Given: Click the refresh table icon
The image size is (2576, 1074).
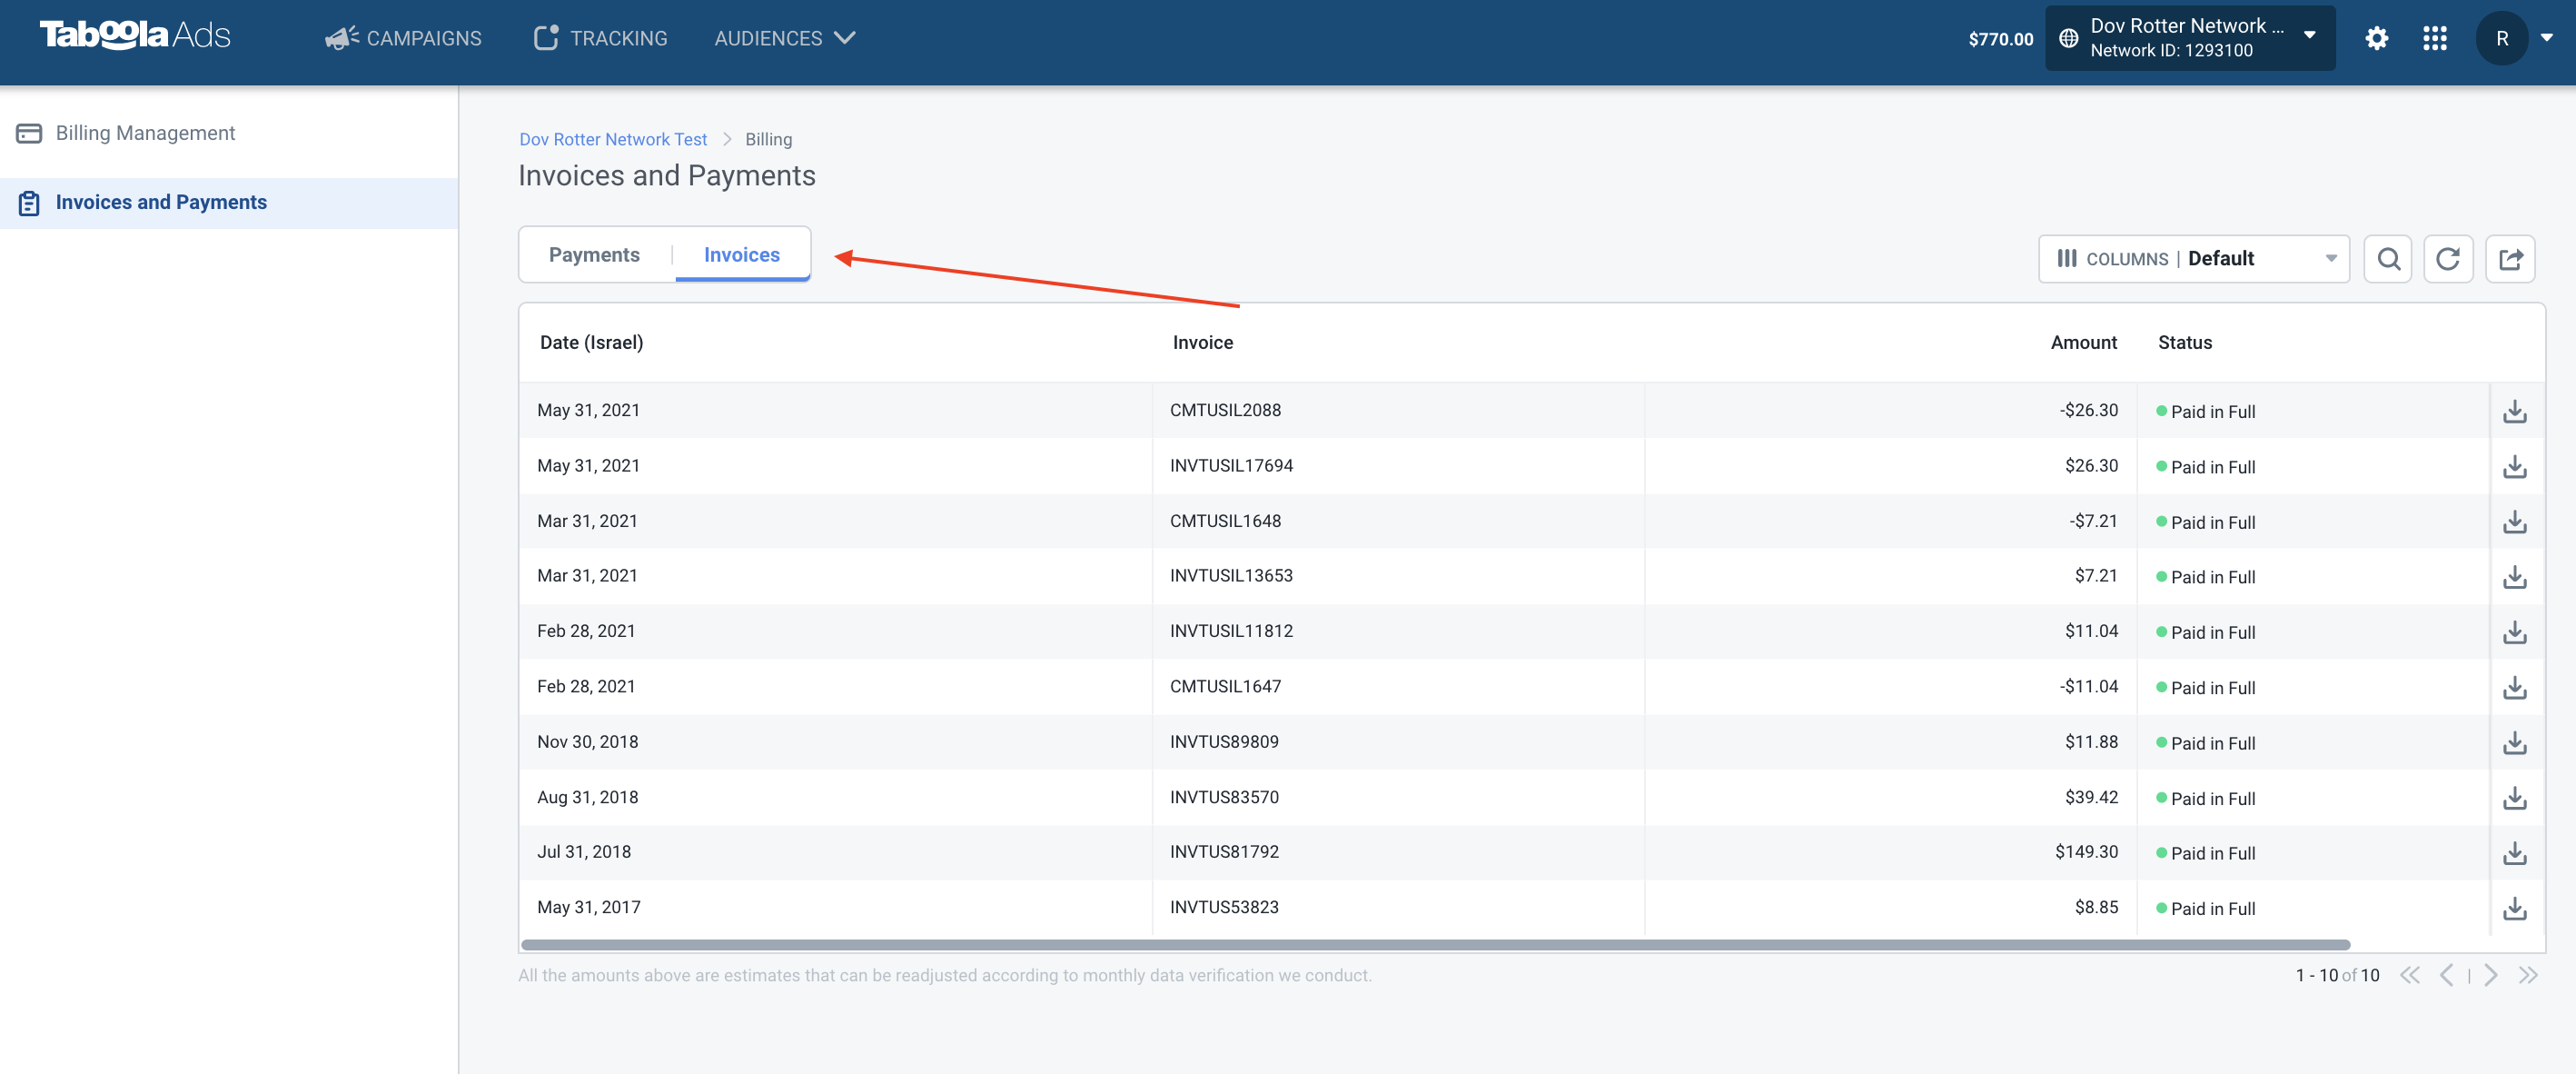Looking at the screenshot, I should point(2448,259).
